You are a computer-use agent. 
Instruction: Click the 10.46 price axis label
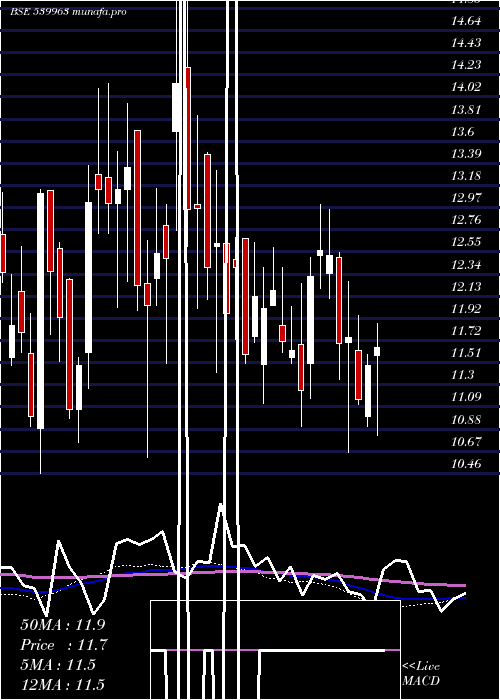(x=467, y=464)
